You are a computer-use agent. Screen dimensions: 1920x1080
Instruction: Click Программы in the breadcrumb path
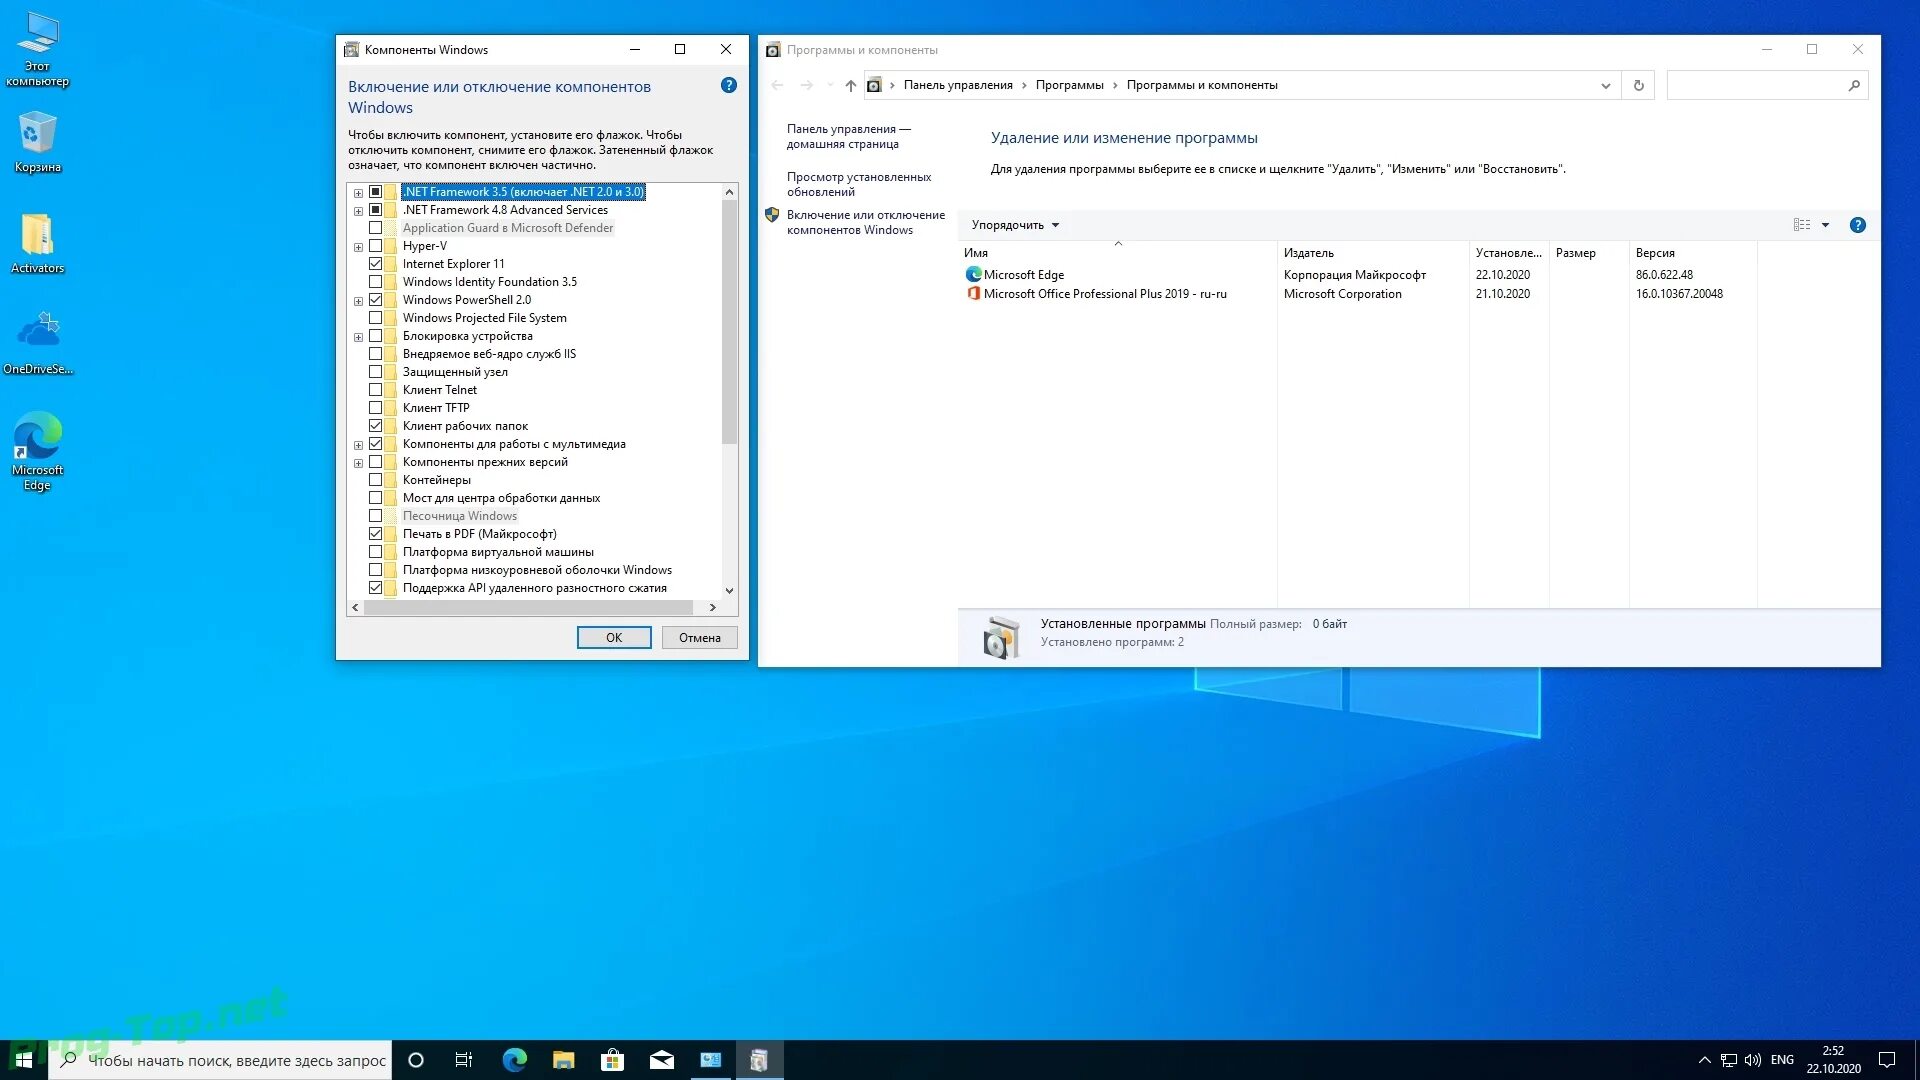pos(1069,86)
